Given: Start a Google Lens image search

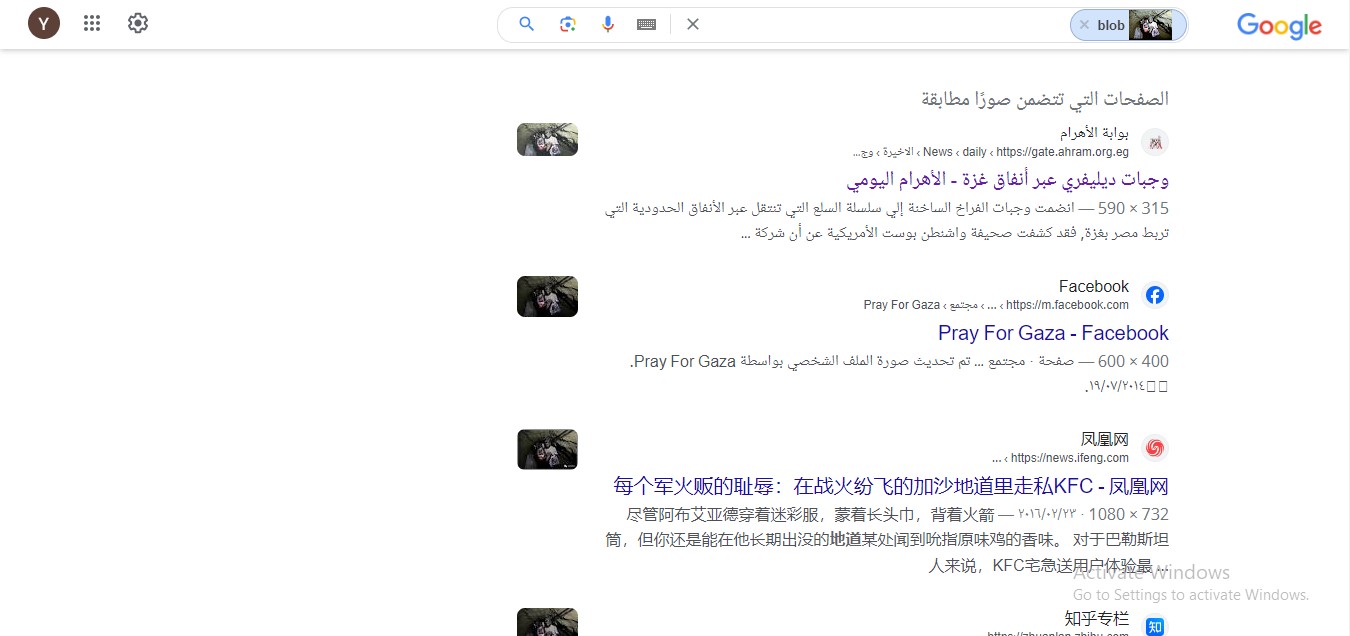Looking at the screenshot, I should click(568, 24).
